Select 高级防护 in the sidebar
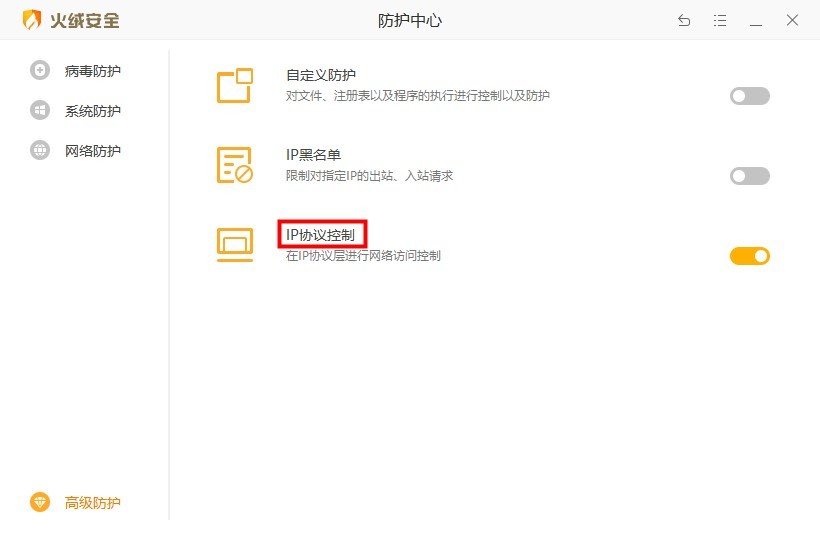820x540 pixels. (93, 503)
